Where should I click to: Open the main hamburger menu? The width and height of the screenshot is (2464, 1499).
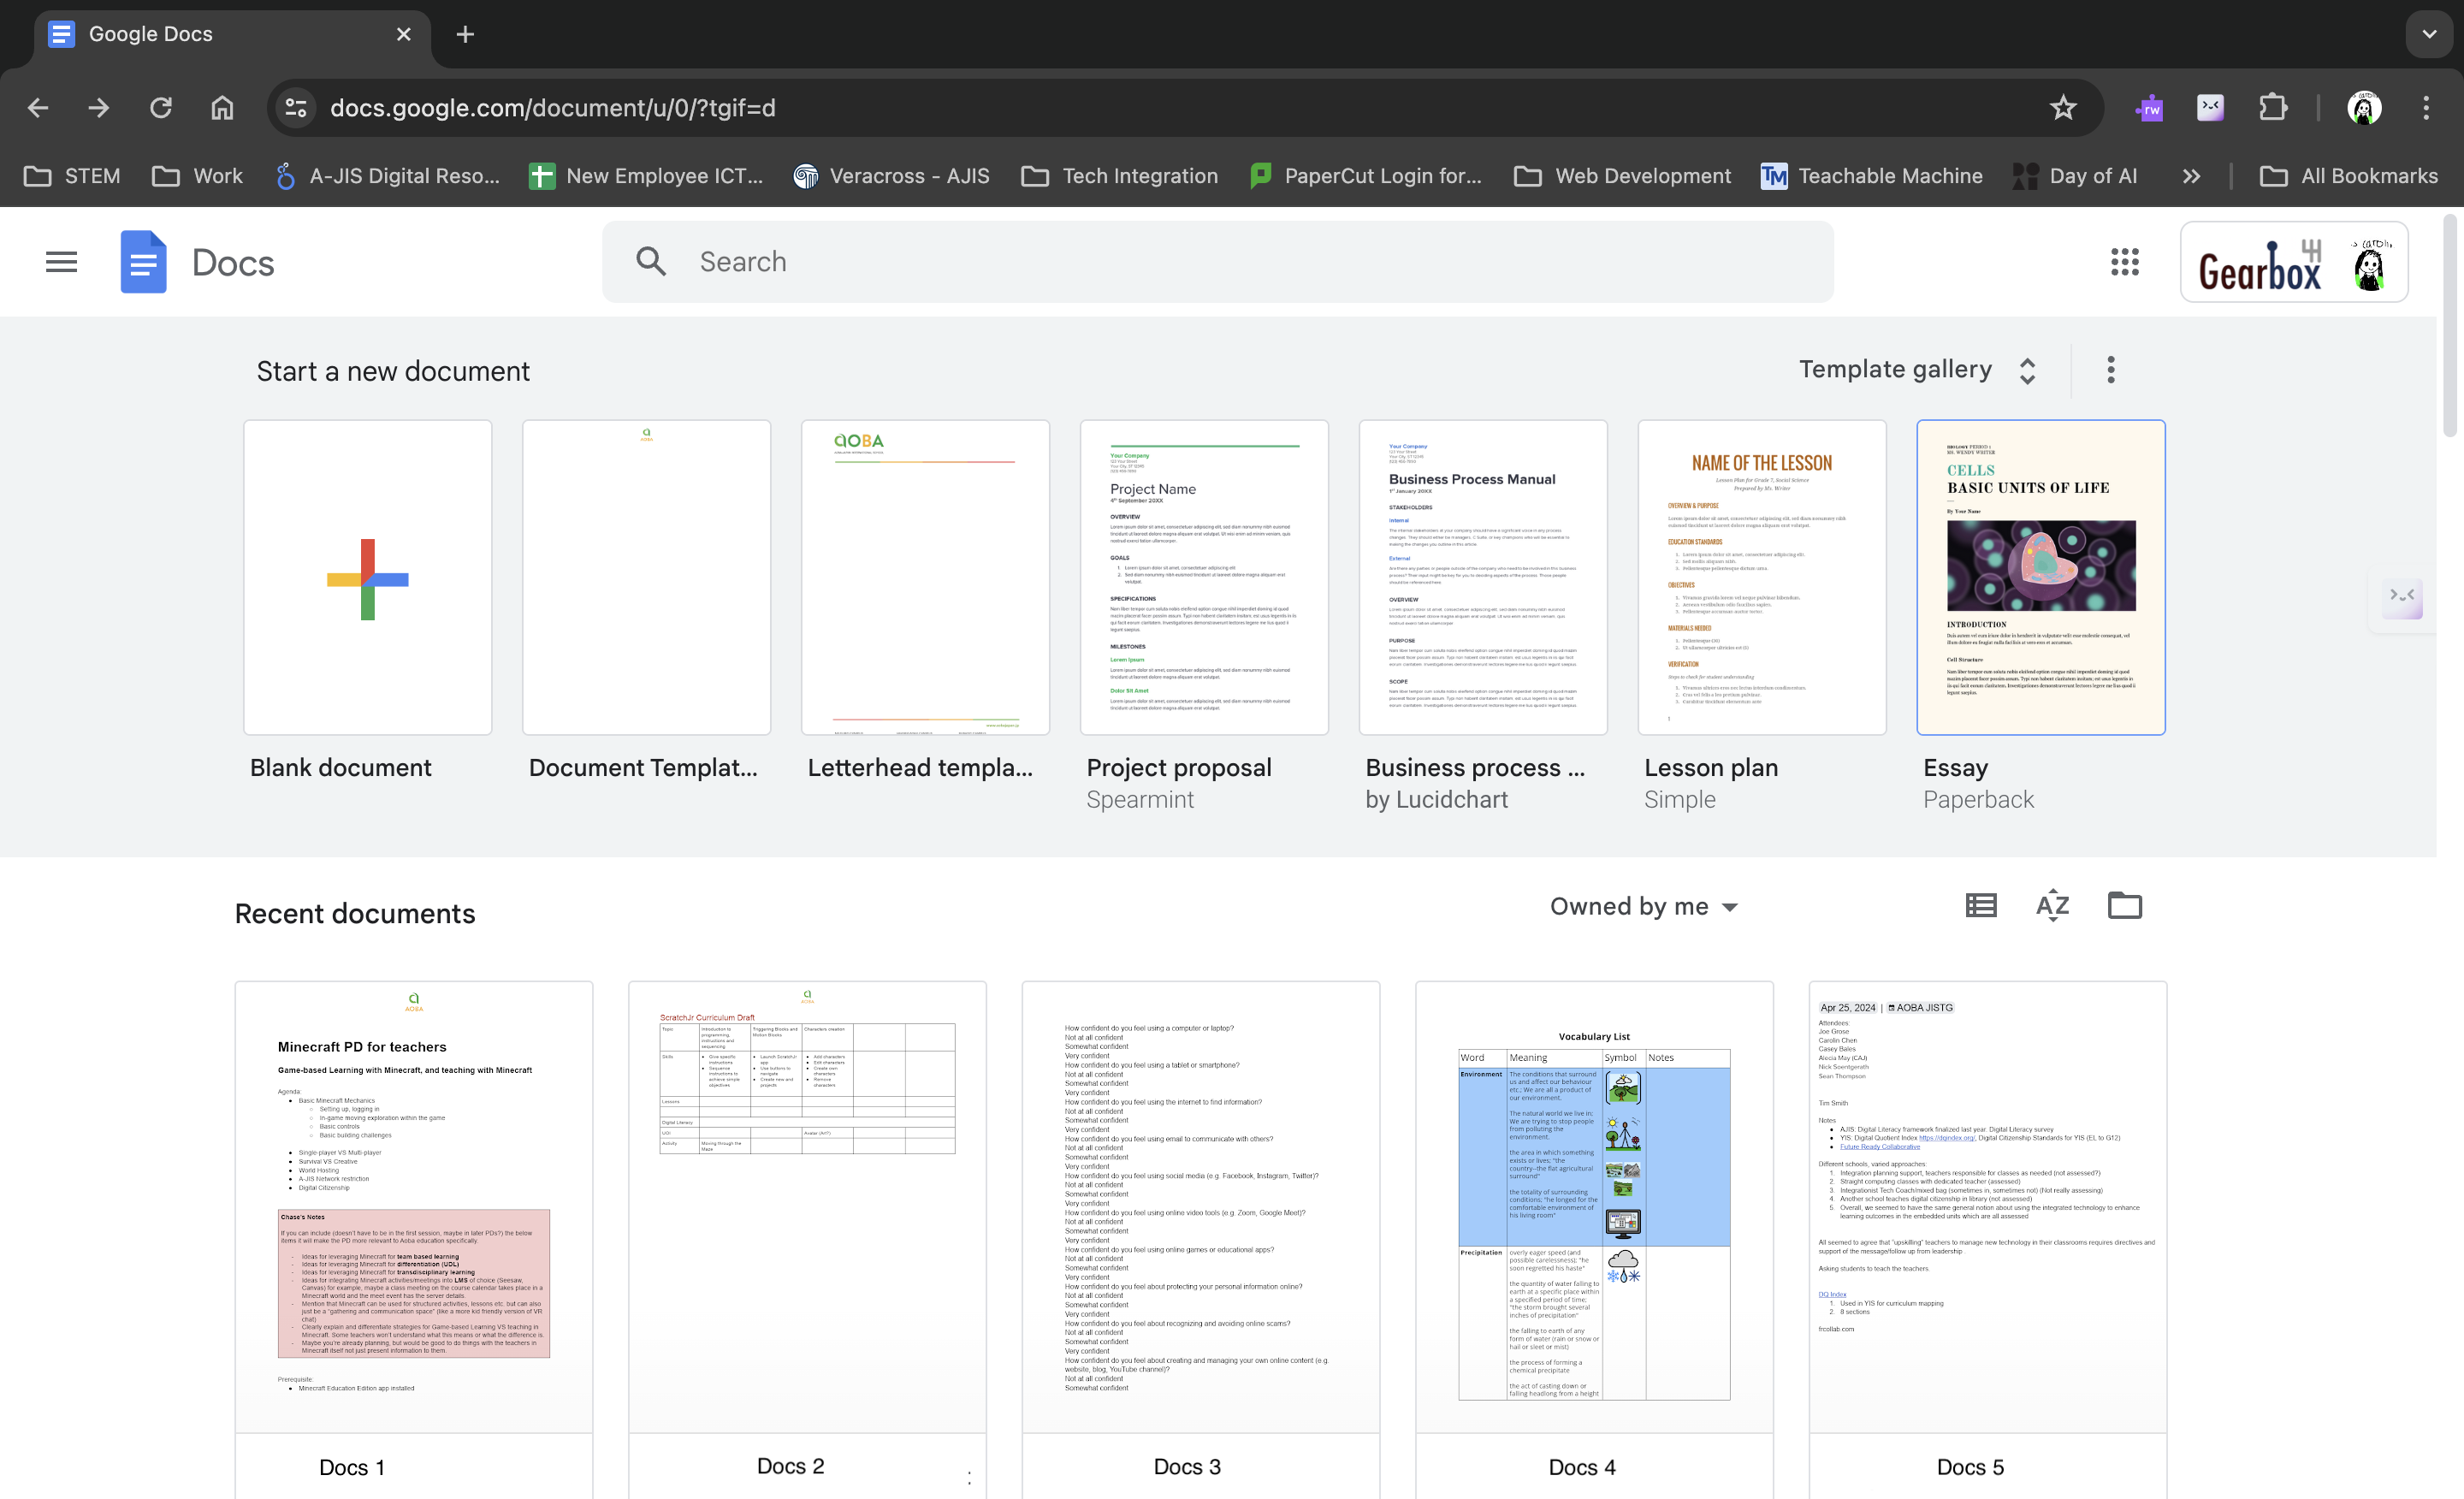(61, 262)
